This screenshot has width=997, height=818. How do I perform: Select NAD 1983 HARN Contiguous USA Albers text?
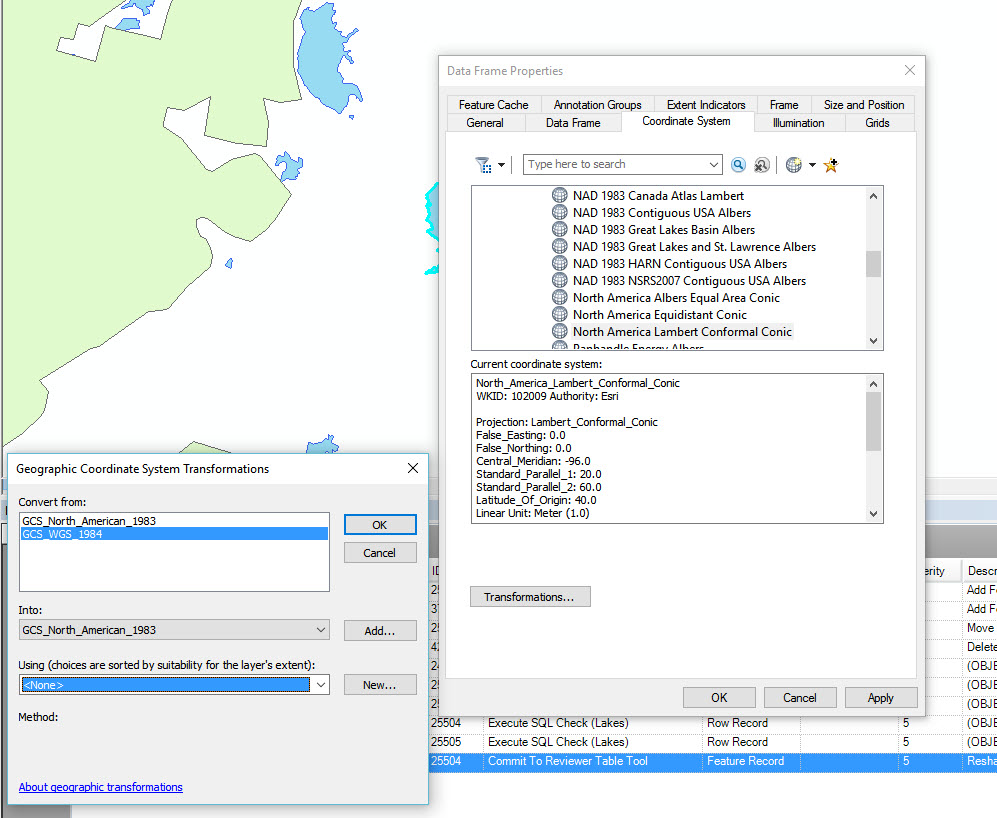(680, 264)
